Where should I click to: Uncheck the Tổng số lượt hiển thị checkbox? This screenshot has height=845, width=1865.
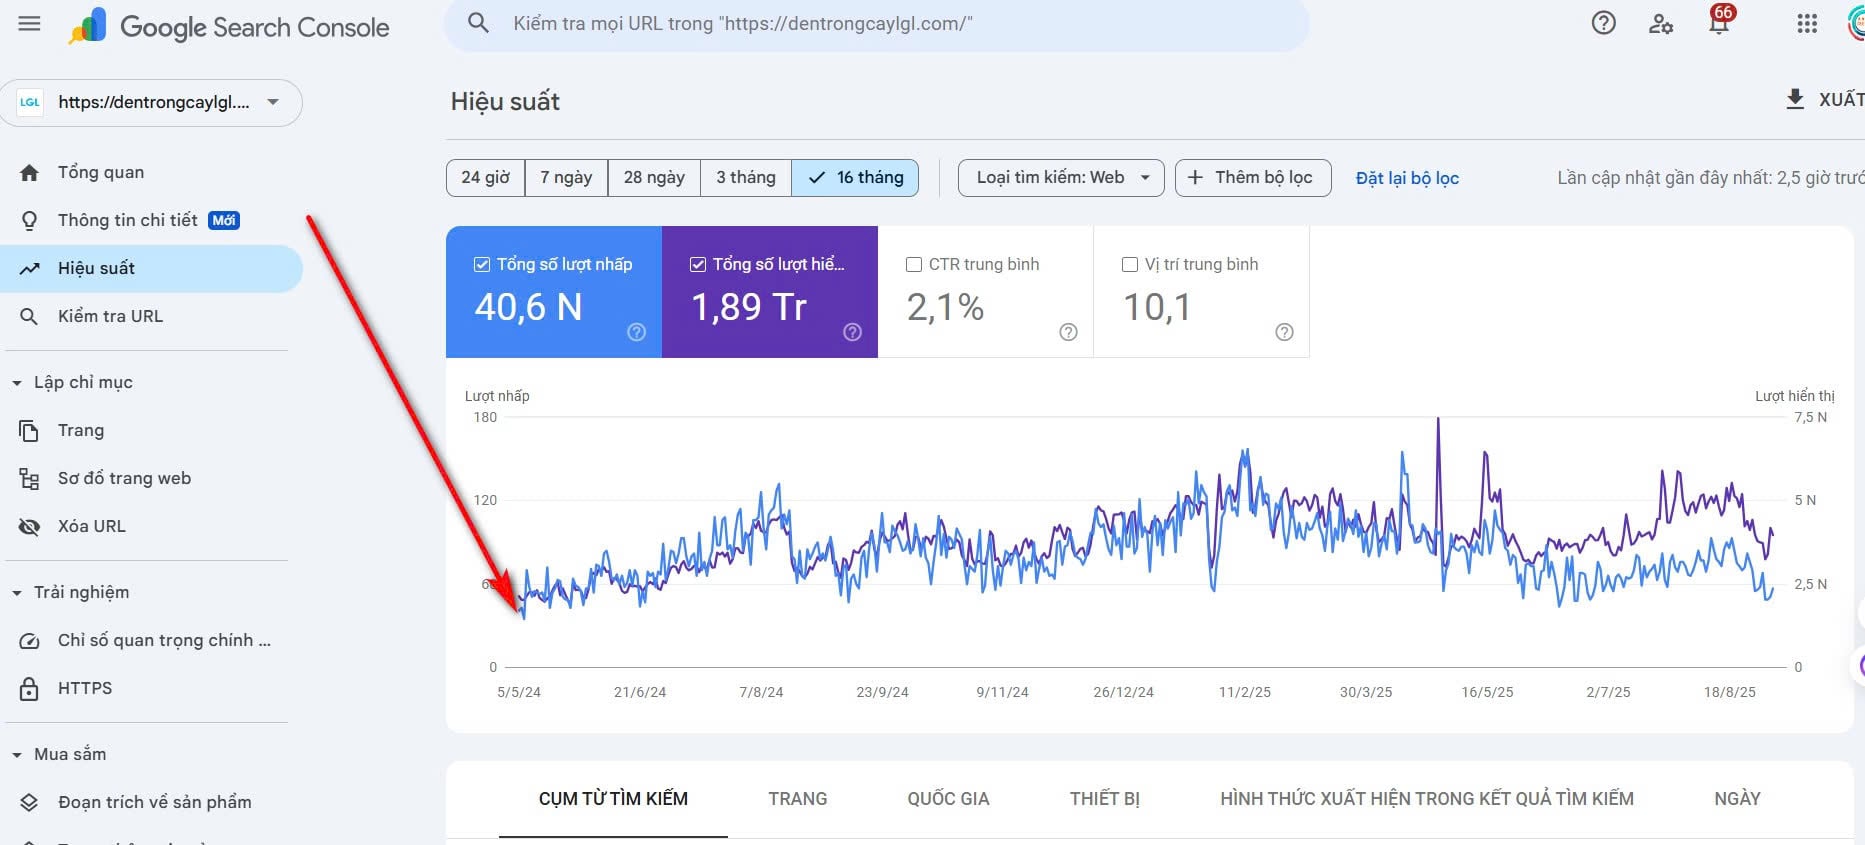coord(698,265)
